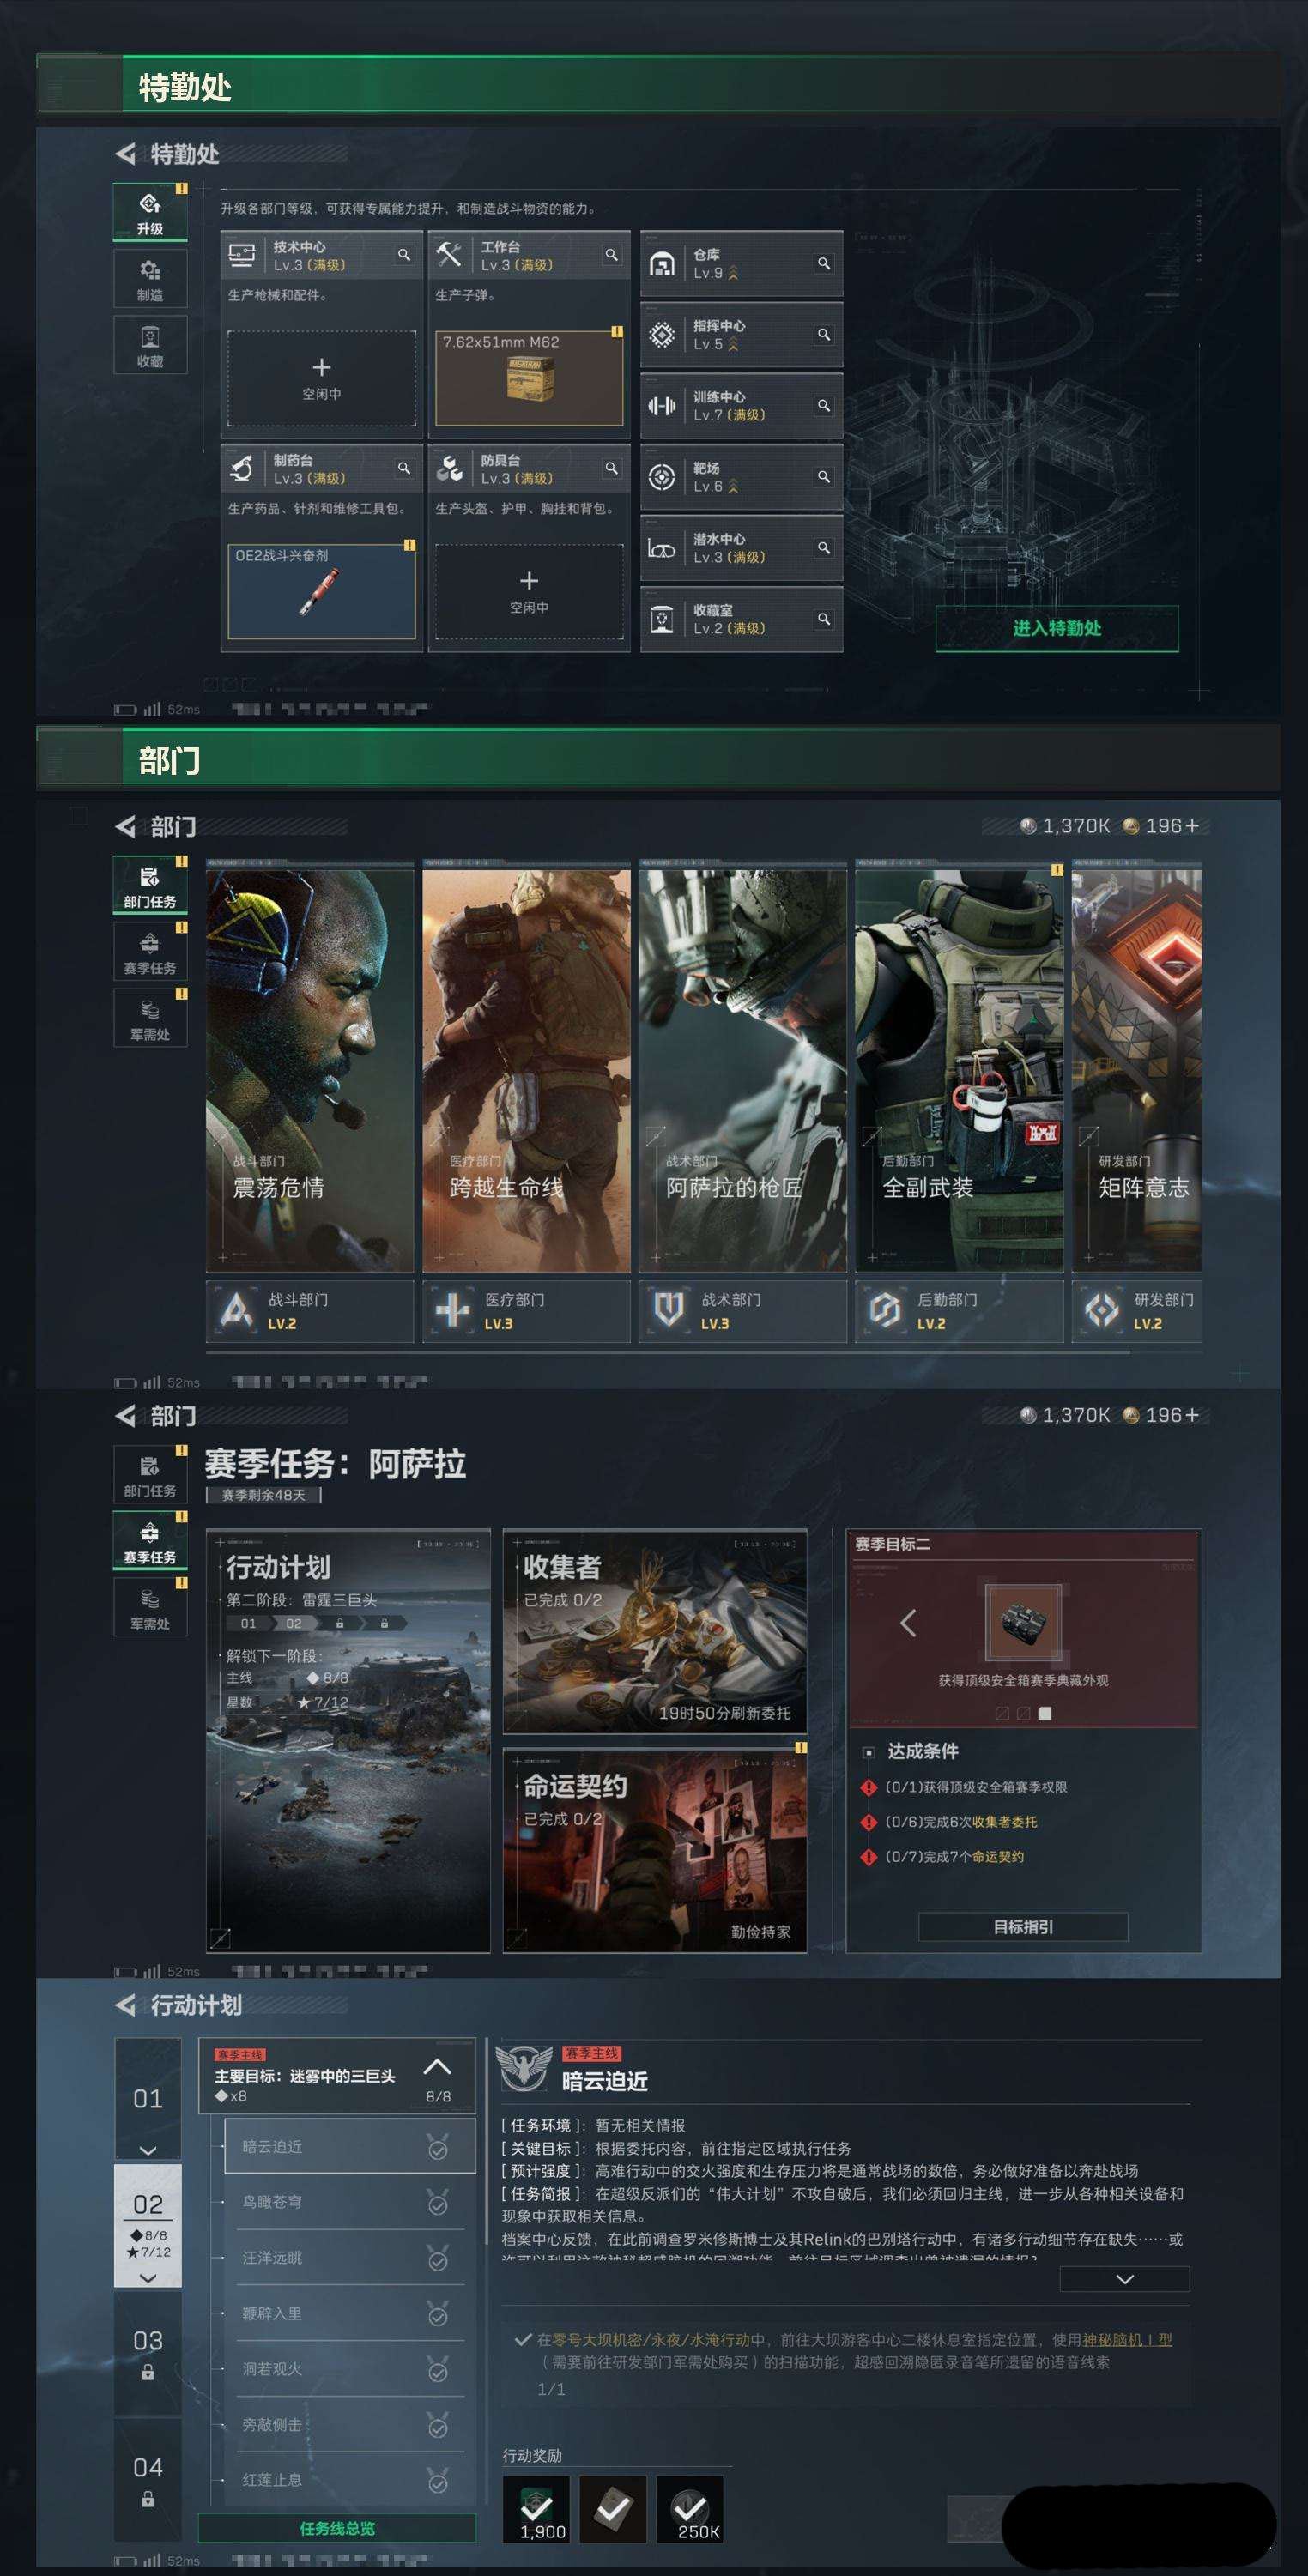The height and width of the screenshot is (2576, 1308).
Task: Select the 鞭辟入里 mission row
Action: 349,2313
